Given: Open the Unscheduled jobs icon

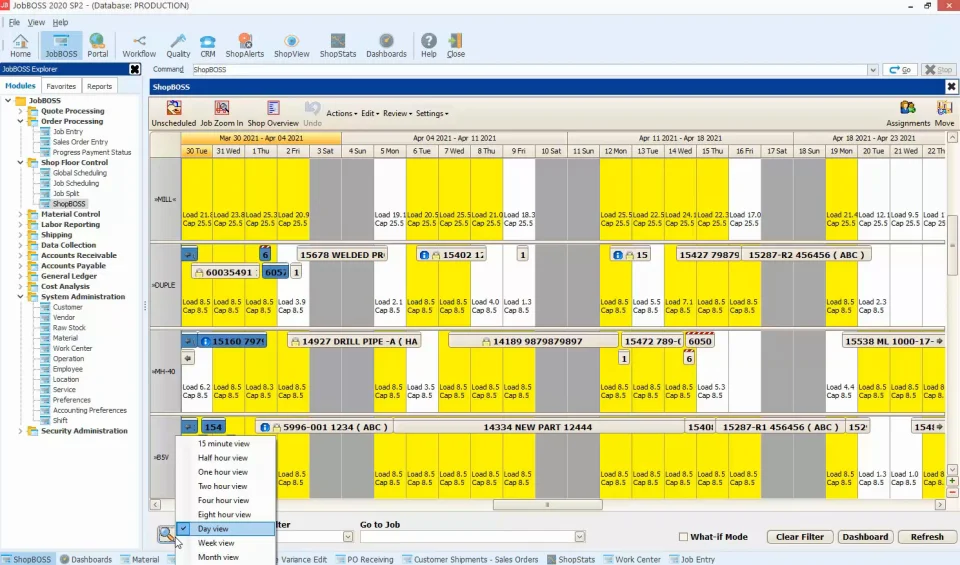Looking at the screenshot, I should coord(174,114).
